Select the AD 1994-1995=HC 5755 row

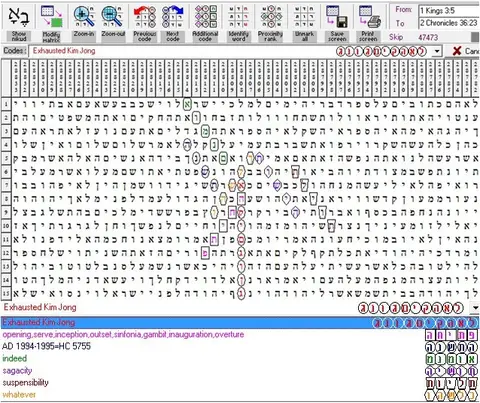point(240,347)
